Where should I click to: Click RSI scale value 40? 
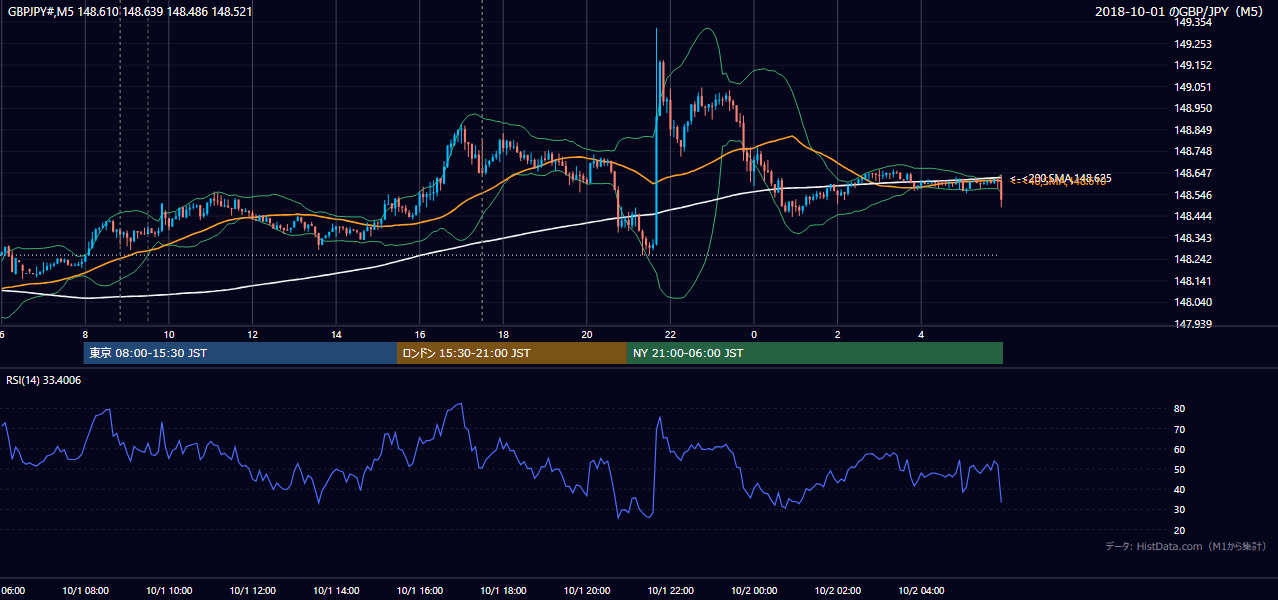[1179, 490]
